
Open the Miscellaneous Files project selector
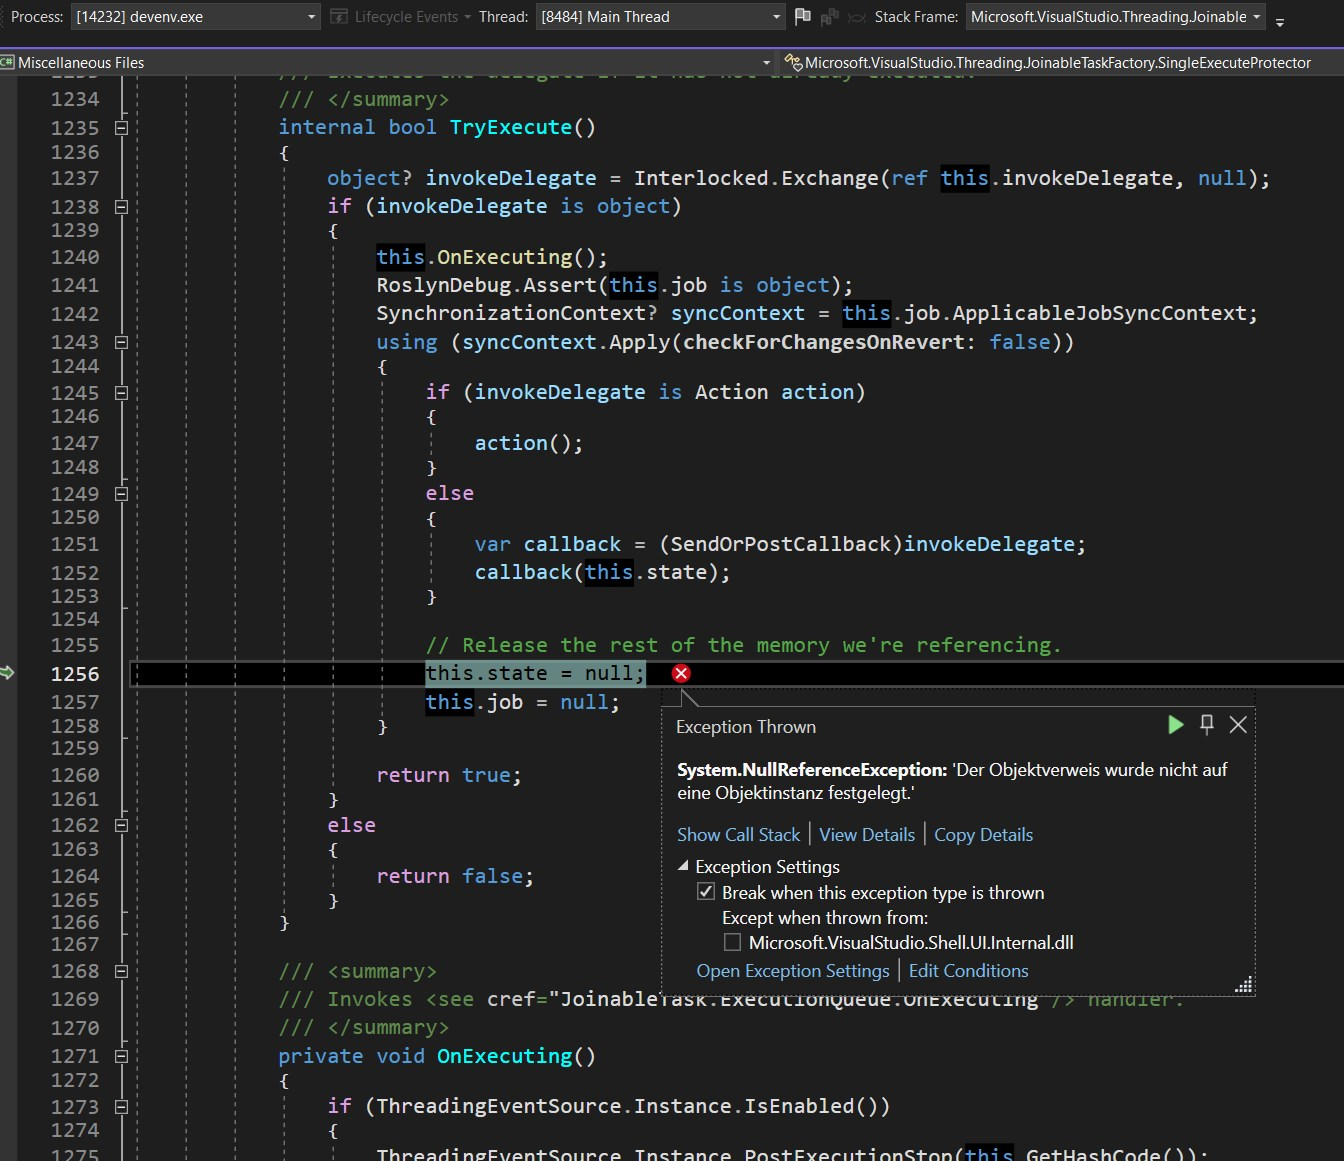tap(766, 62)
